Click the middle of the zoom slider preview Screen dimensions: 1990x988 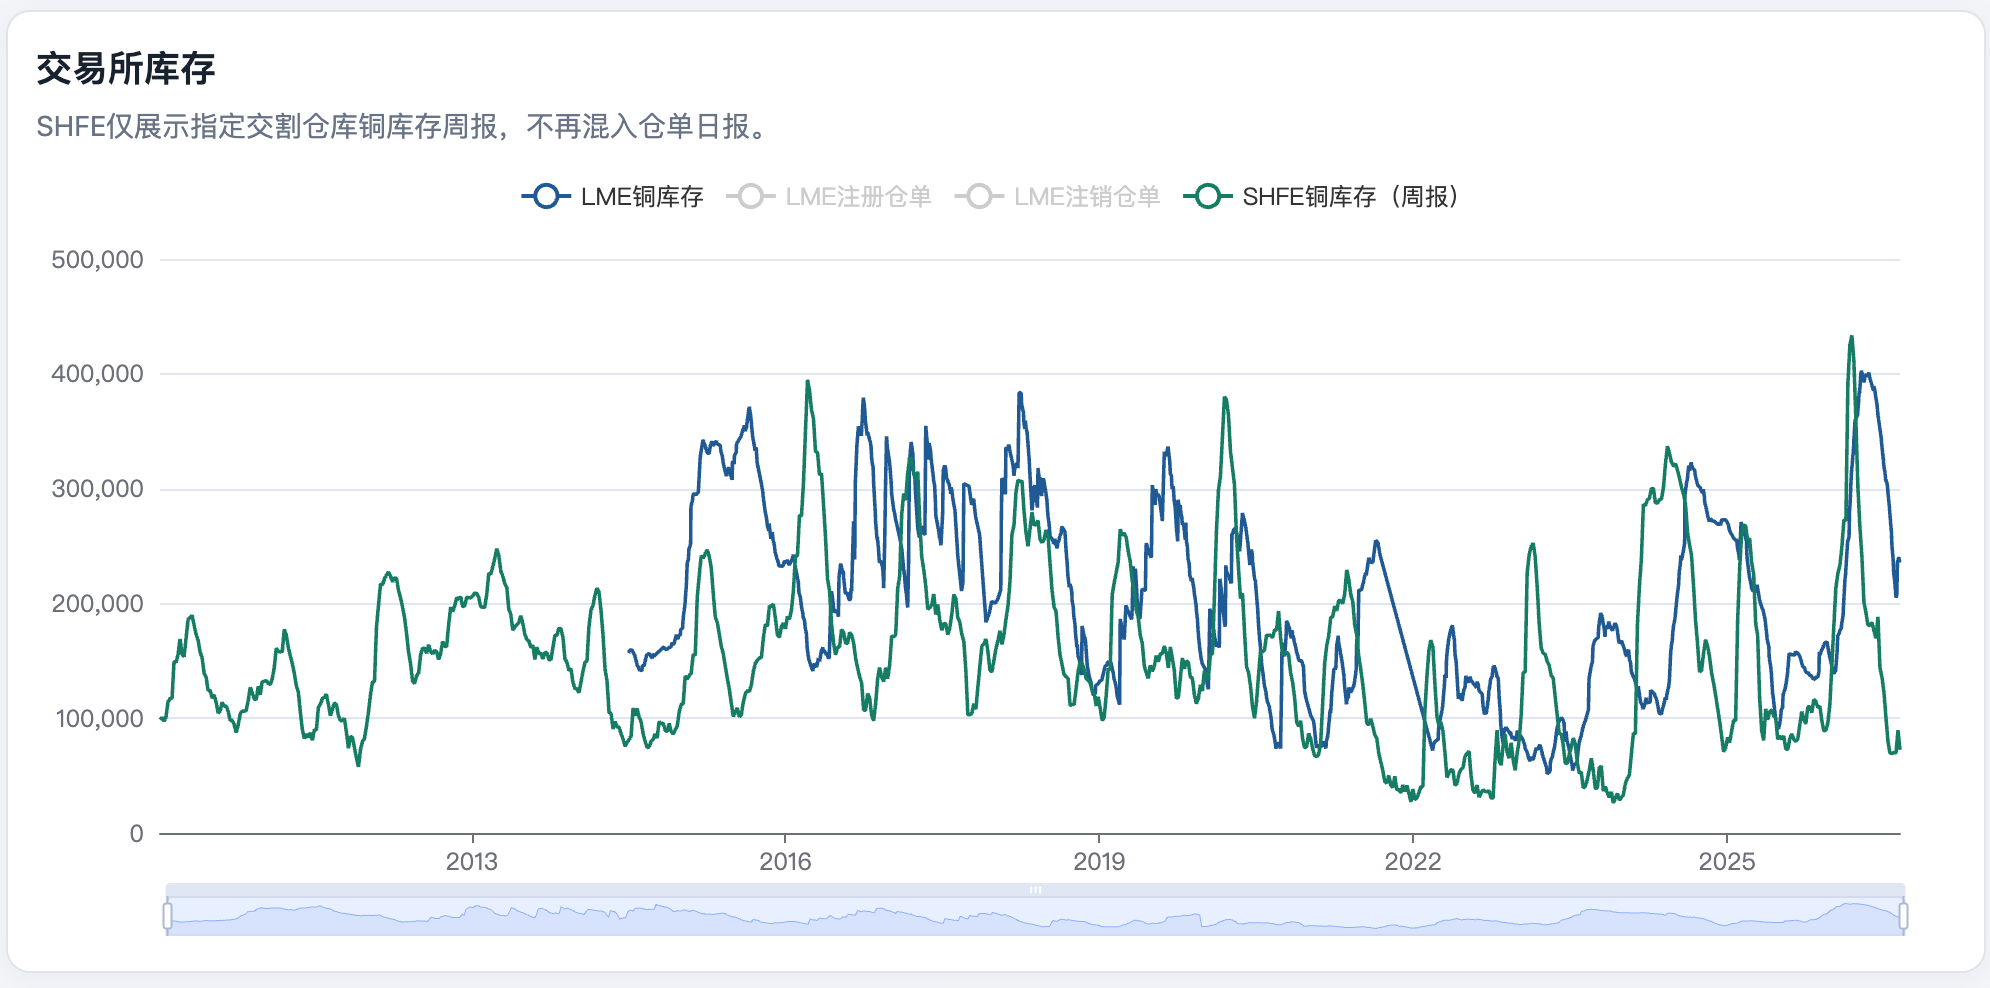click(1035, 916)
